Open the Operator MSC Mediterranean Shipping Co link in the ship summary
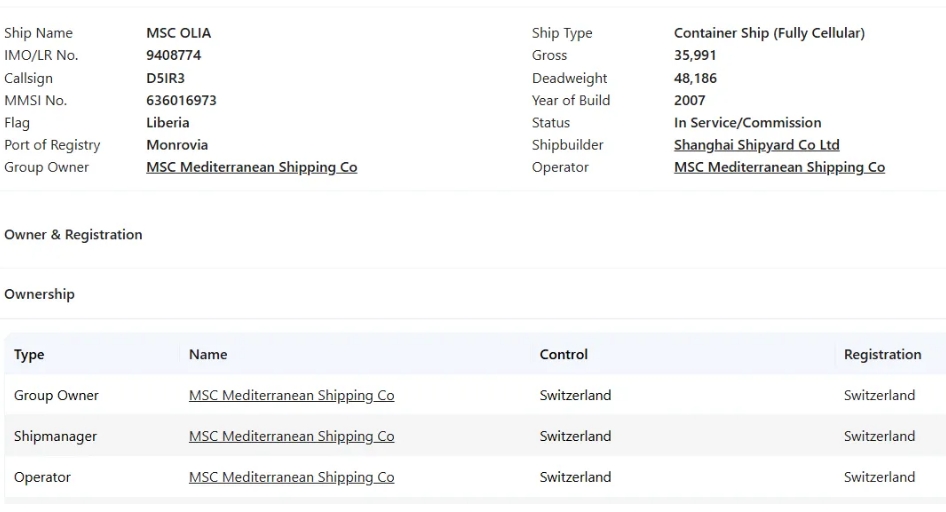 click(779, 167)
